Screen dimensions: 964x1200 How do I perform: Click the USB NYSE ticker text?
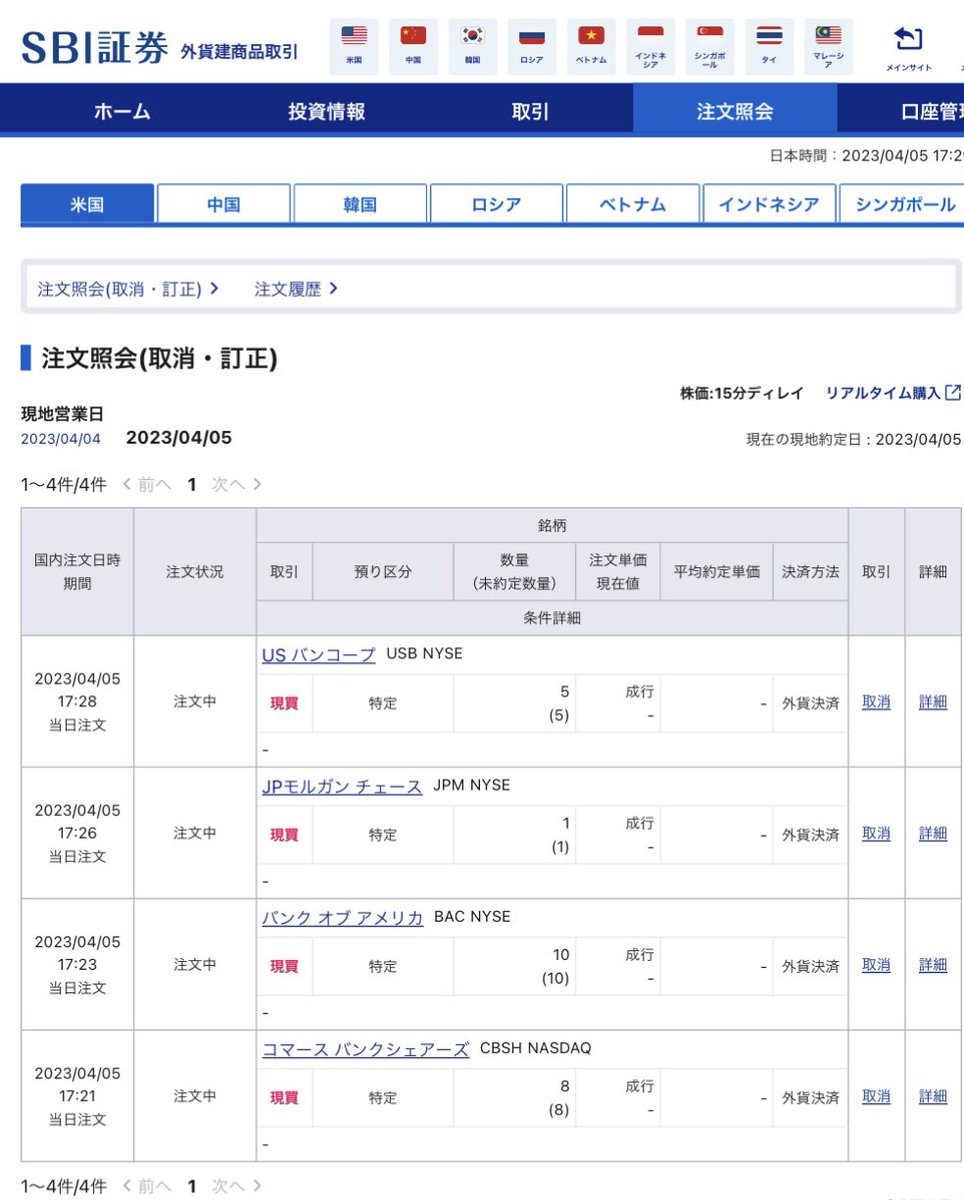pyautogui.click(x=424, y=654)
